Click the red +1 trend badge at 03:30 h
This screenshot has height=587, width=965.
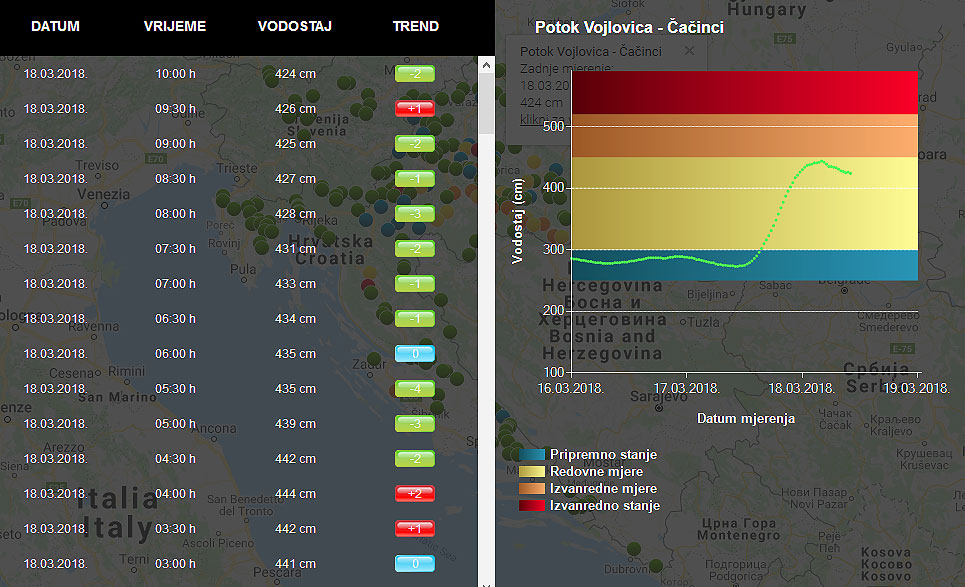pyautogui.click(x=415, y=529)
